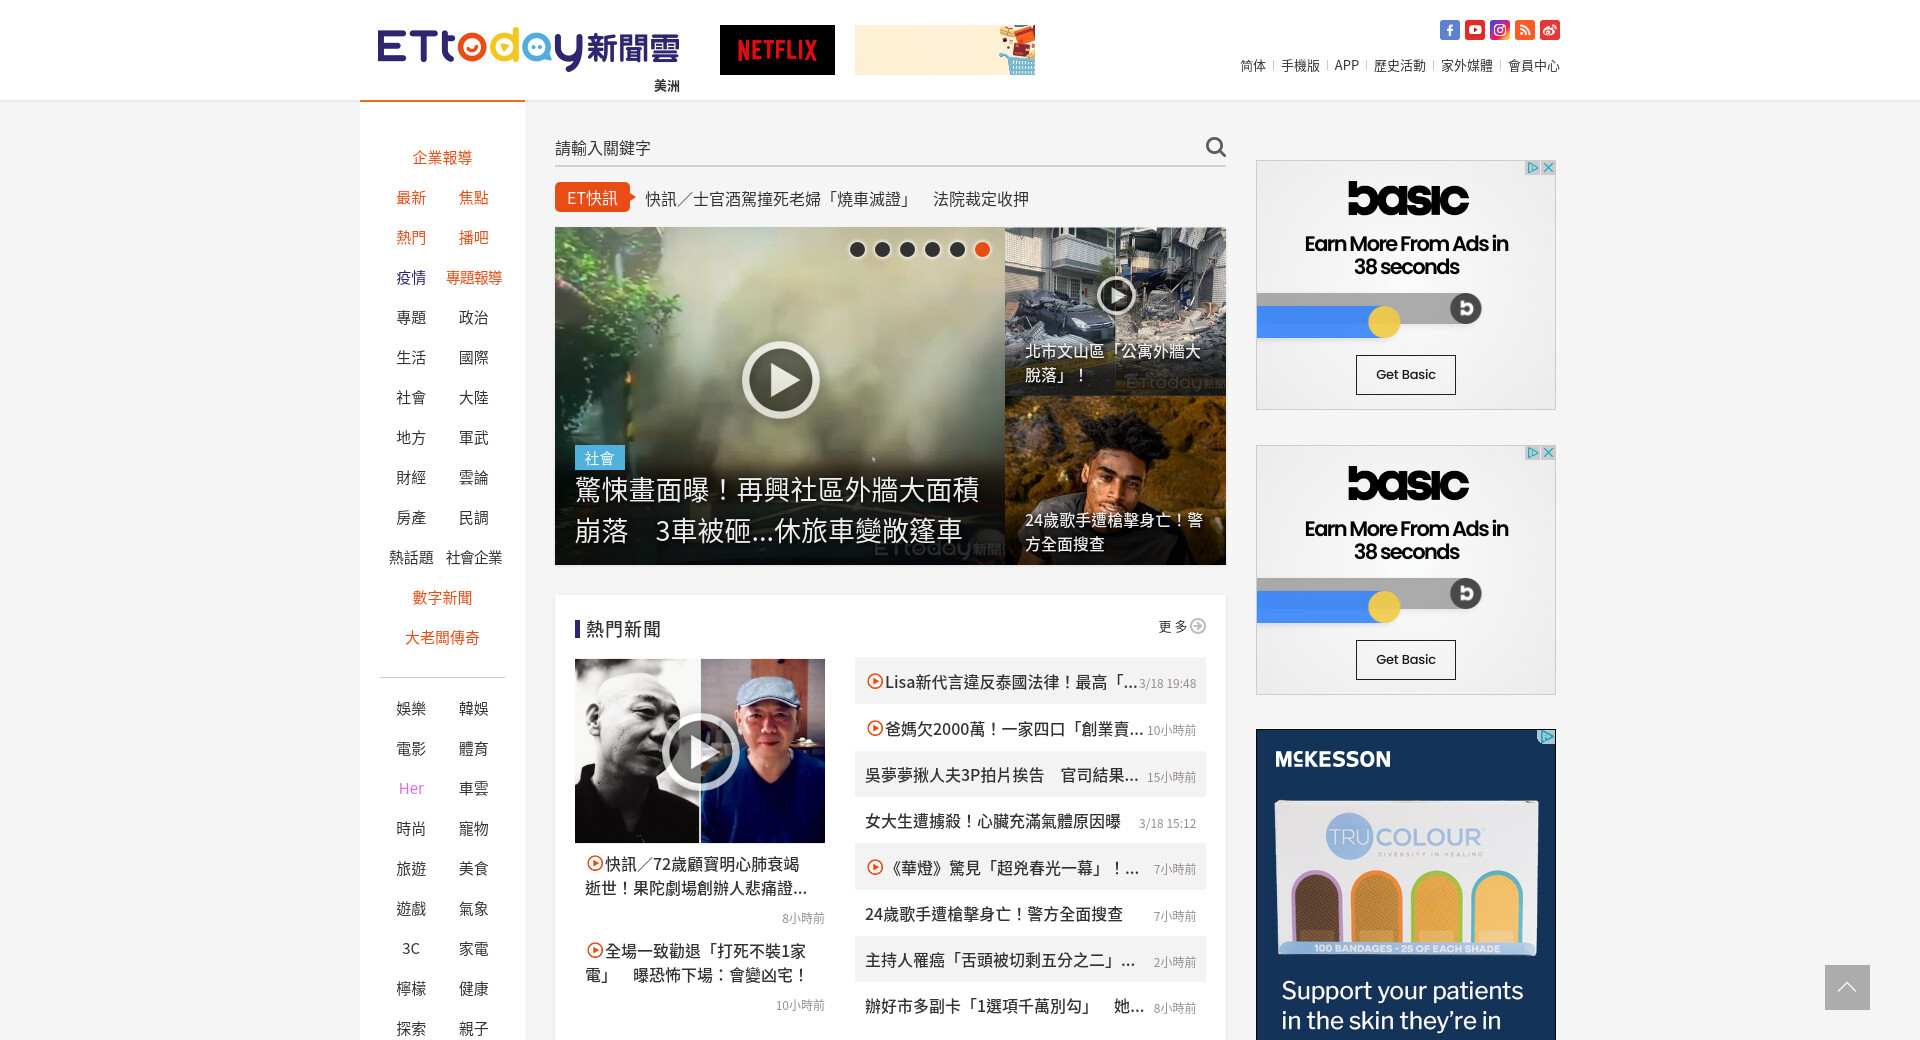Viewport: 1920px width, 1040px height.
Task: Click the keyword search input field
Action: pyautogui.click(x=875, y=148)
